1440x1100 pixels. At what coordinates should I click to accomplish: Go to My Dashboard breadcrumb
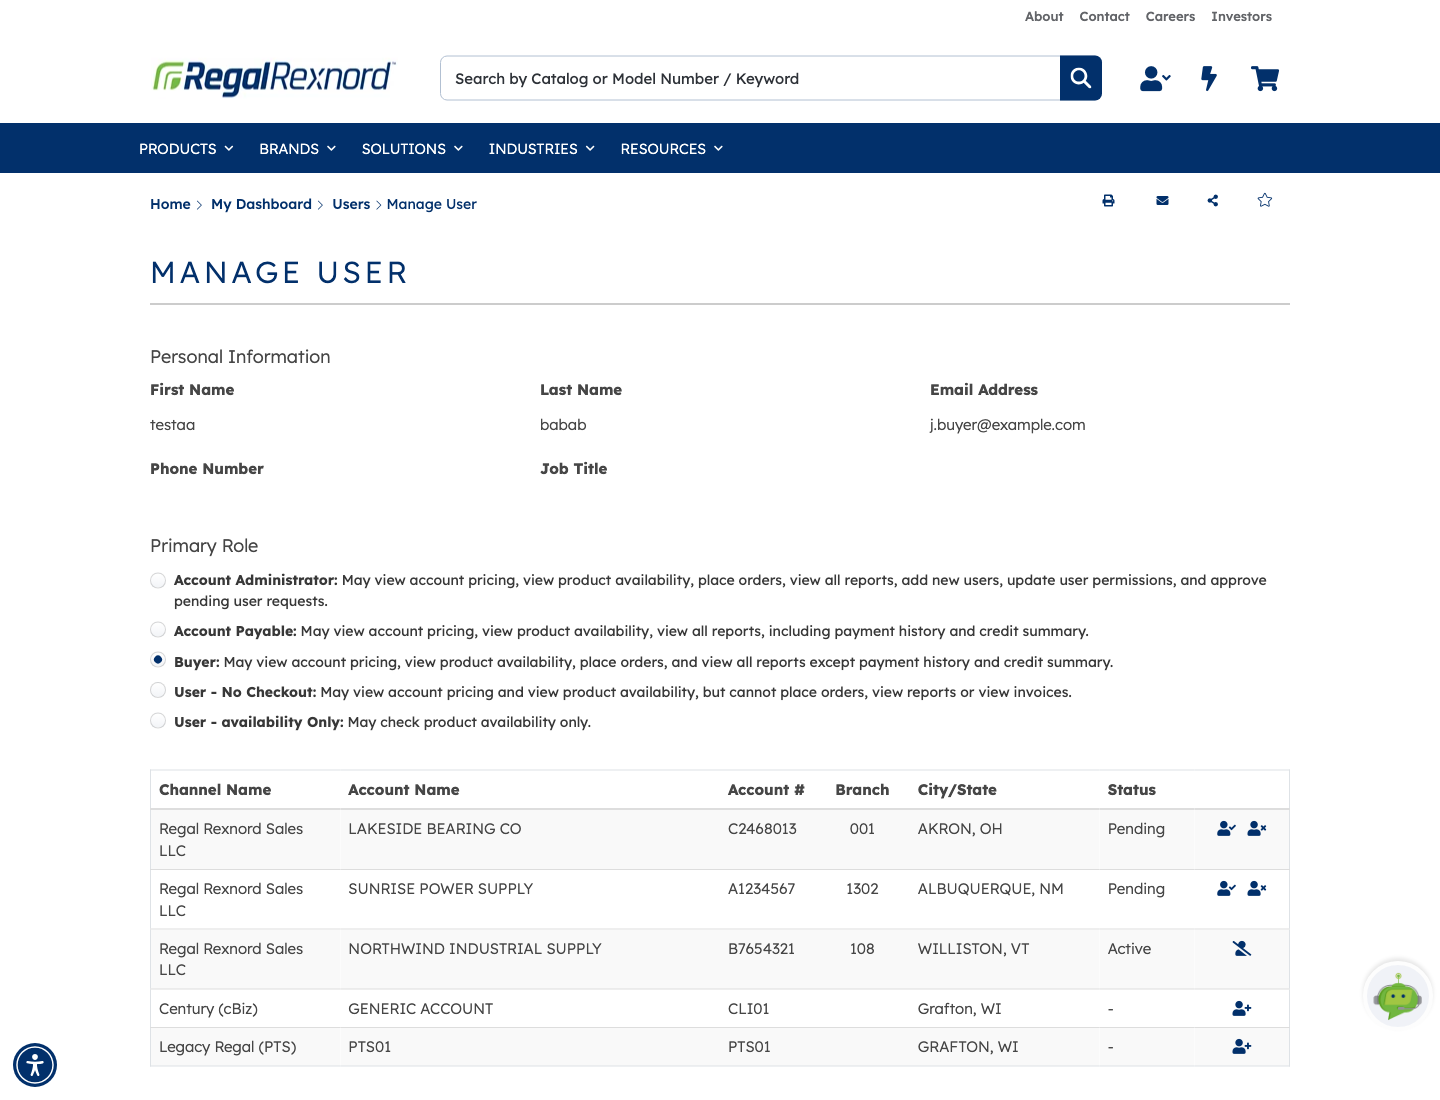(x=261, y=204)
